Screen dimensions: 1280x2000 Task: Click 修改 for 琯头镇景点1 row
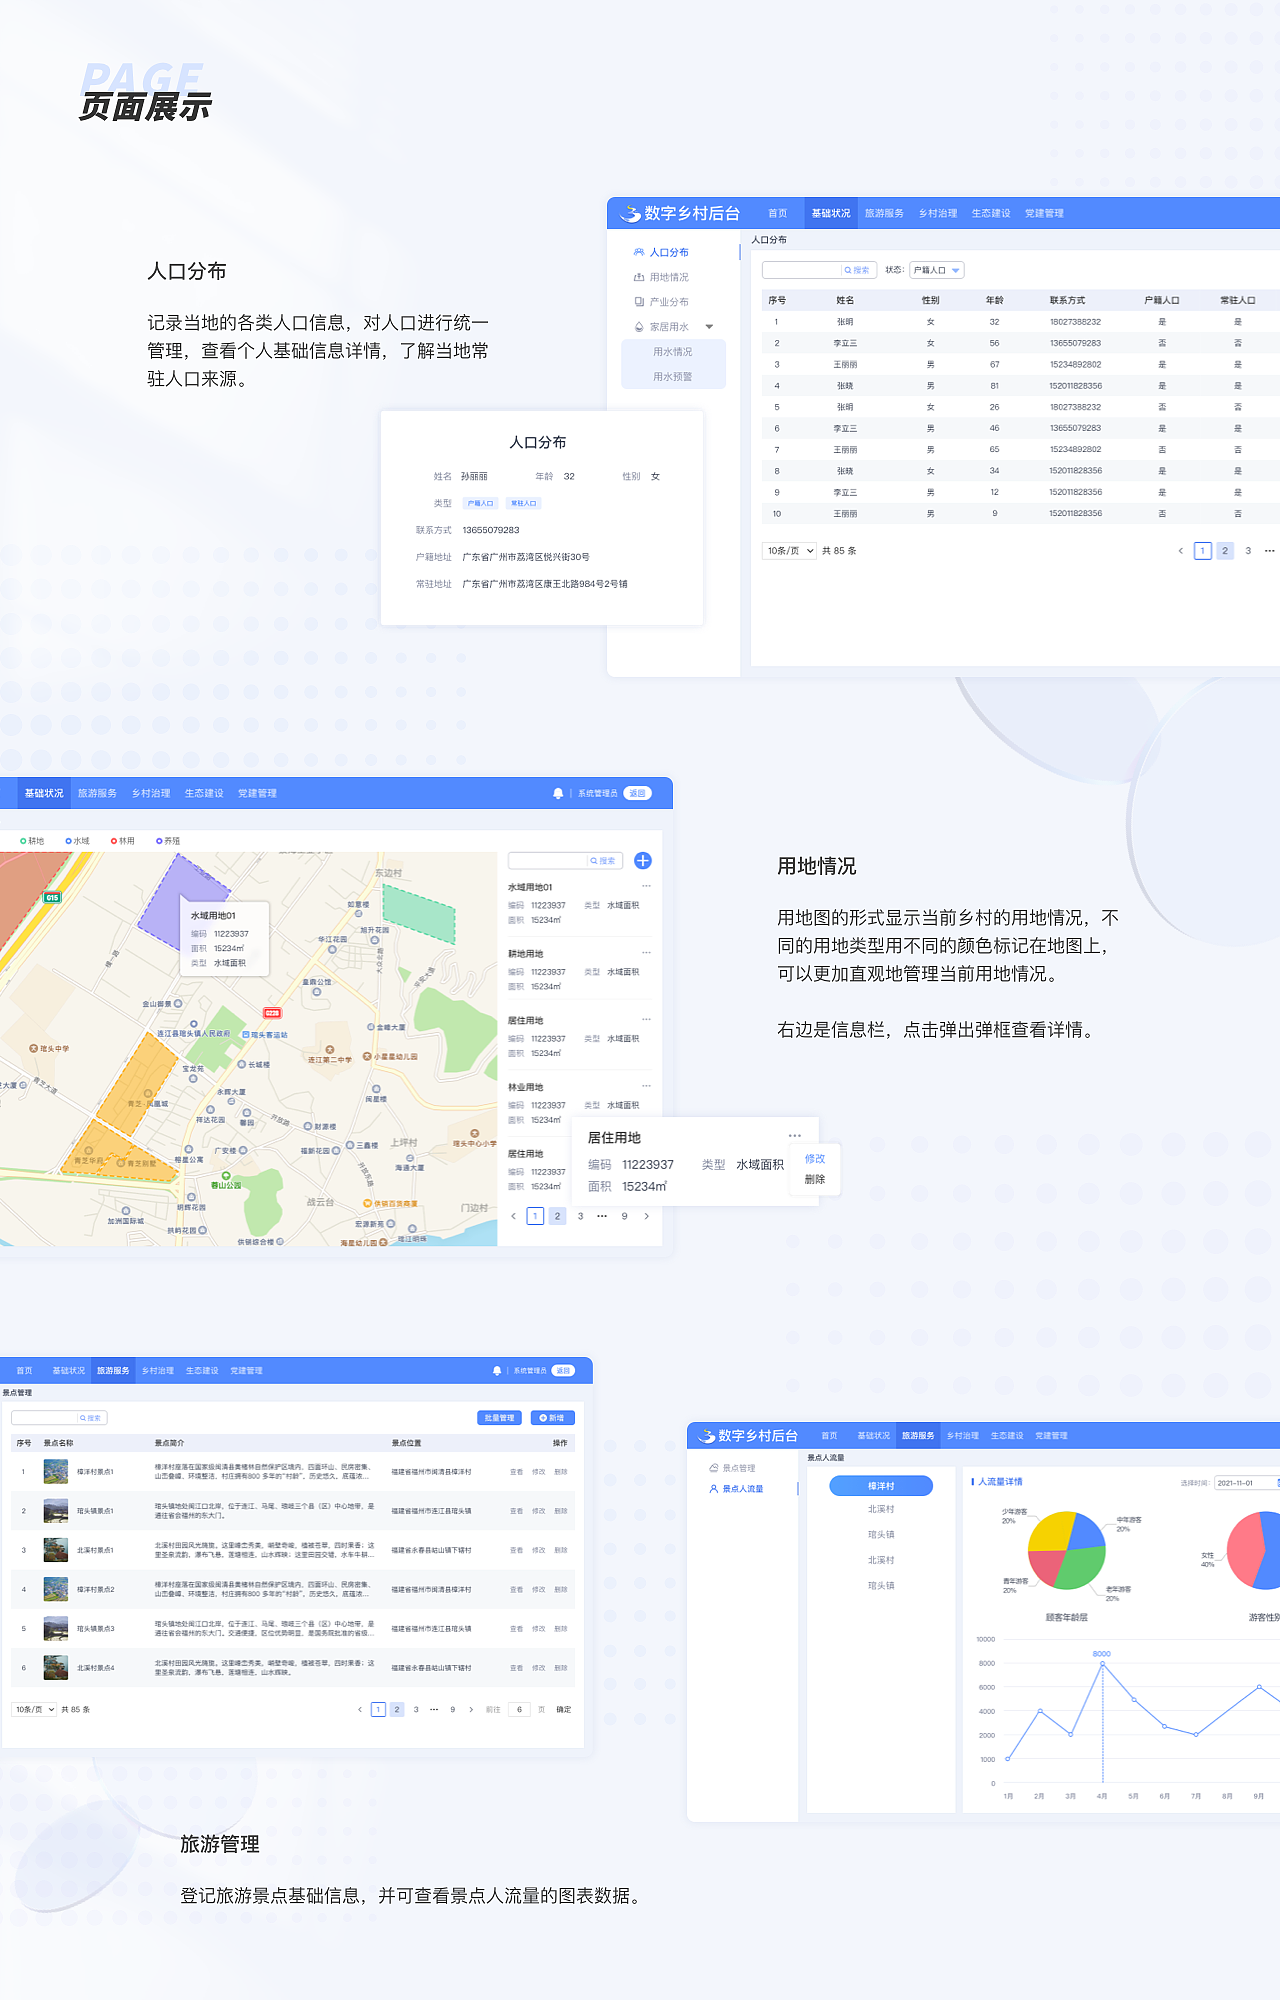point(539,1511)
